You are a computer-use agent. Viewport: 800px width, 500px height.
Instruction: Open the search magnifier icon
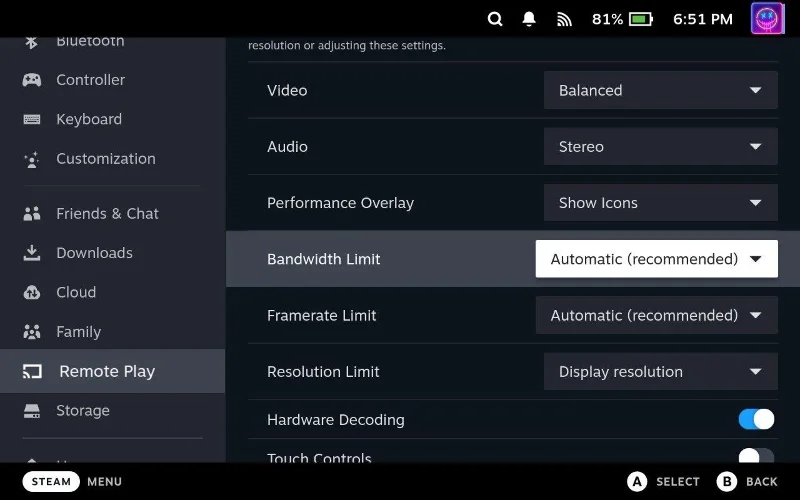click(495, 19)
